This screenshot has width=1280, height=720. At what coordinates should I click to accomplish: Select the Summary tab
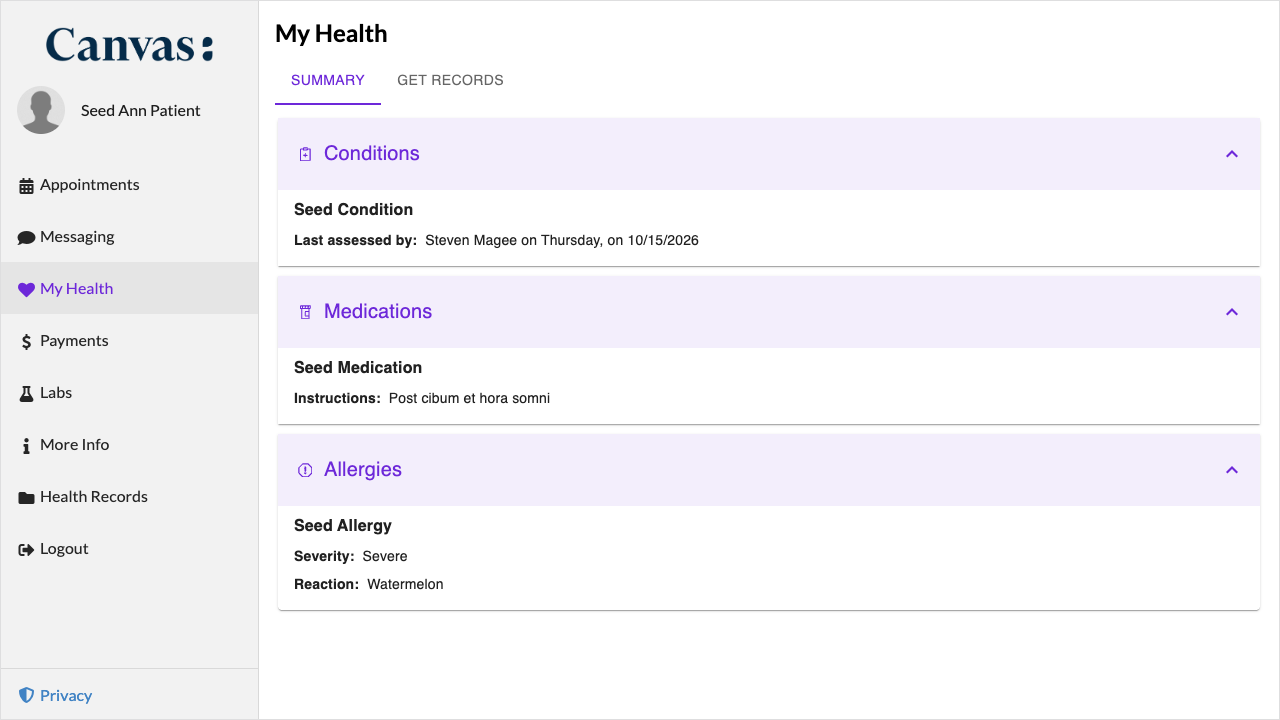[x=328, y=80]
